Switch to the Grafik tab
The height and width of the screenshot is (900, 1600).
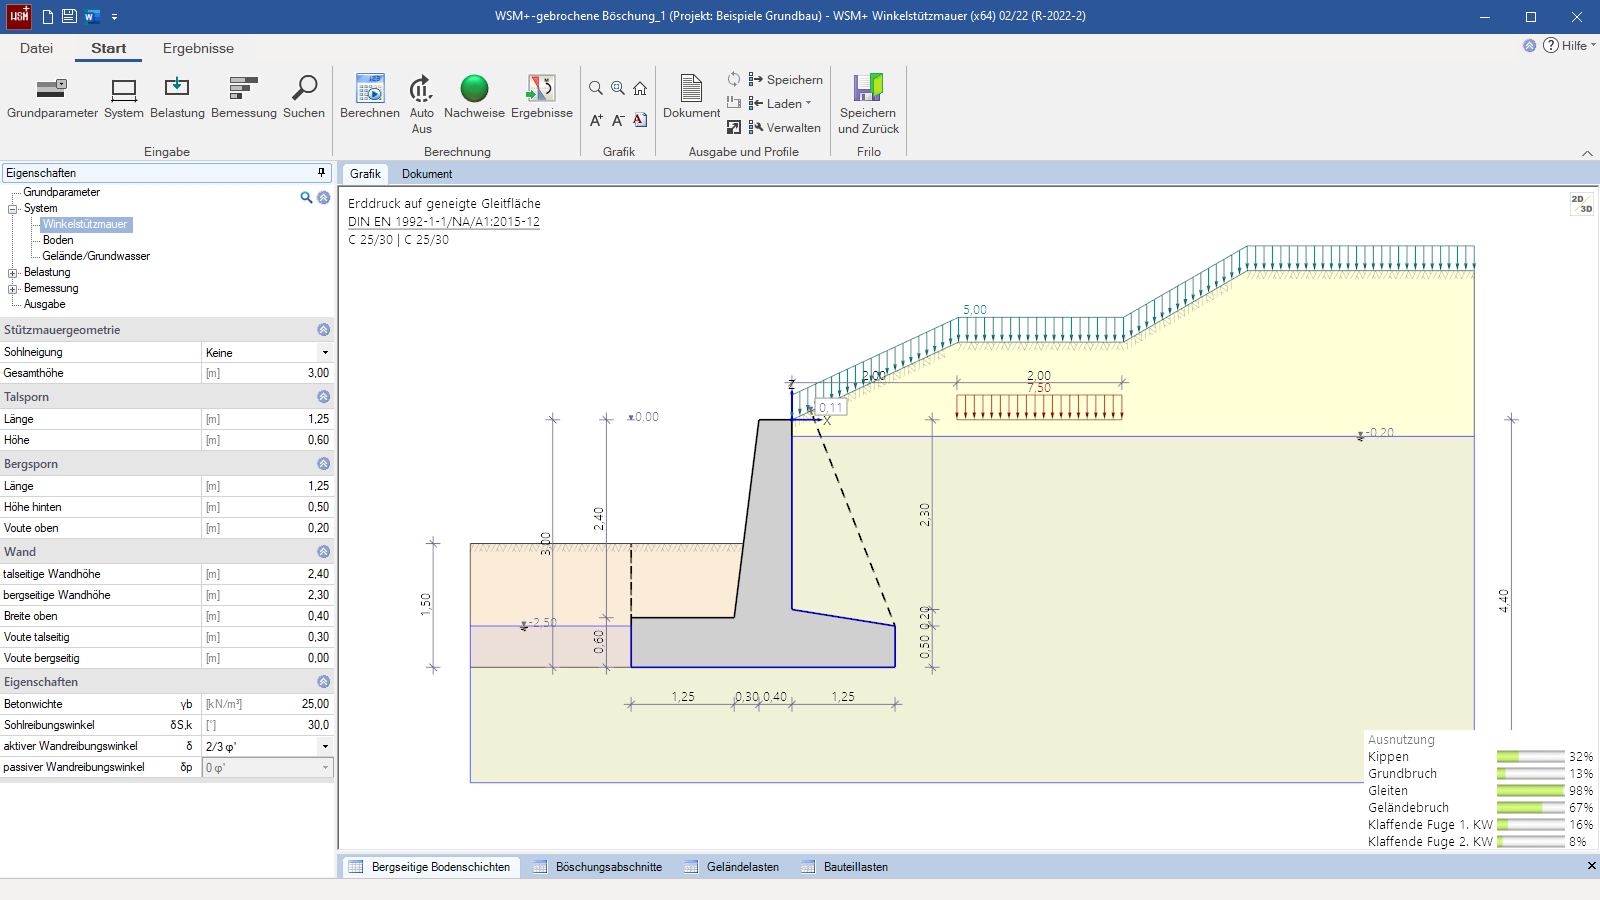click(365, 174)
